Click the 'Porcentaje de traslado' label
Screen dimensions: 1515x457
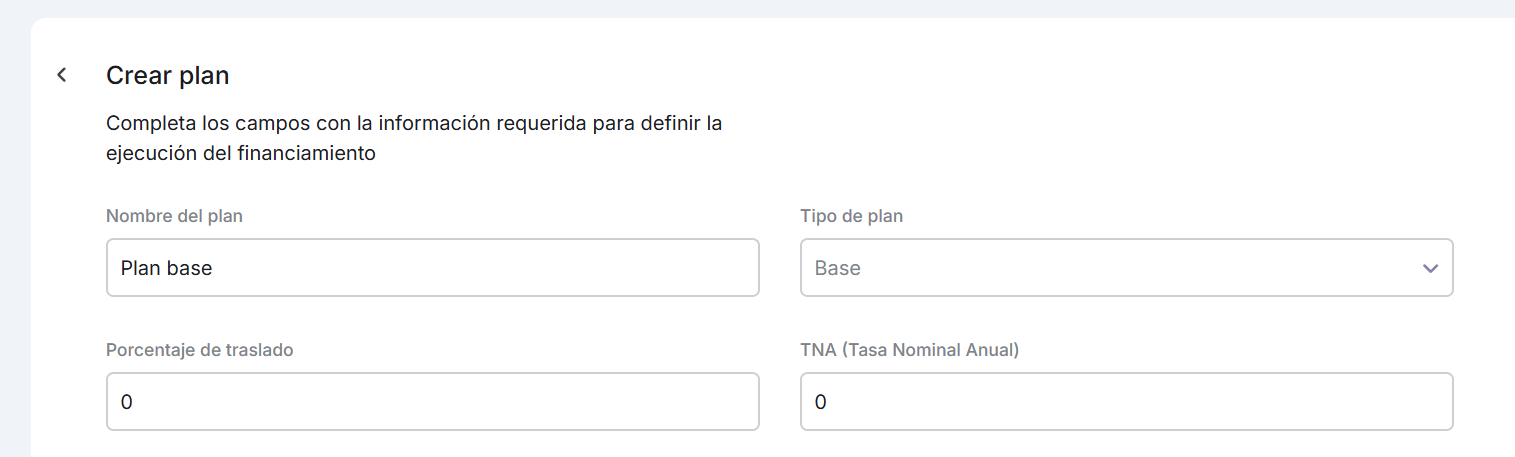click(x=199, y=350)
